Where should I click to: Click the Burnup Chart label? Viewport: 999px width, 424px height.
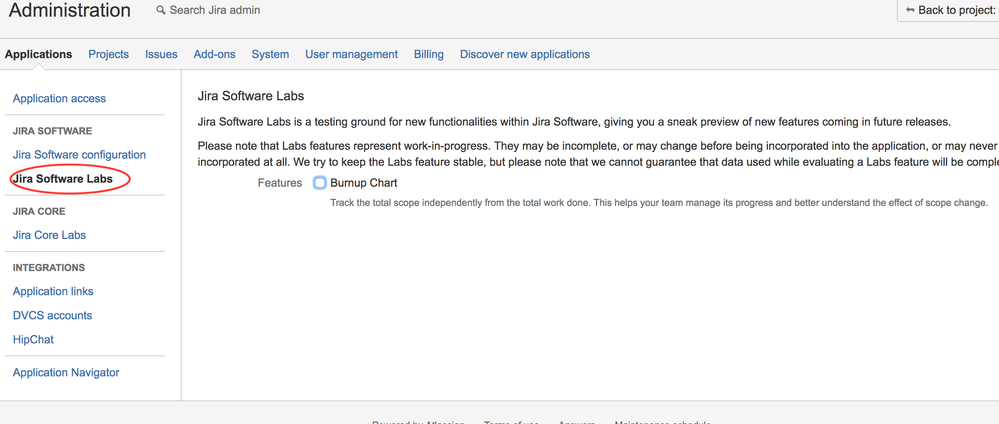(x=364, y=183)
